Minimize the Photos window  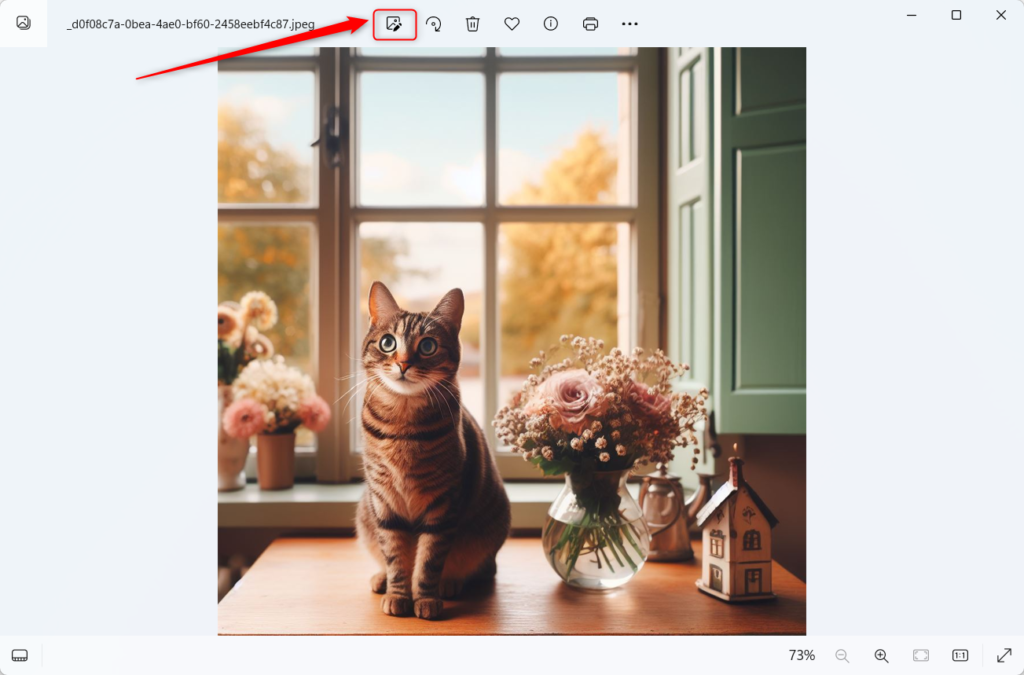[911, 15]
